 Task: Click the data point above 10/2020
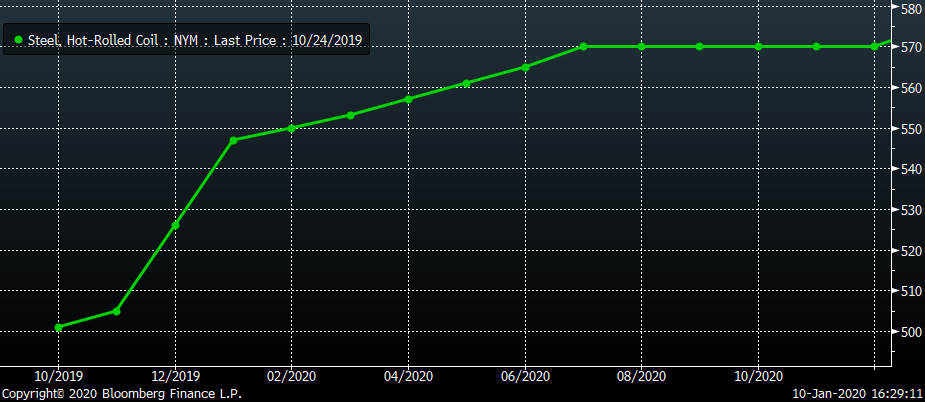pyautogui.click(x=758, y=46)
